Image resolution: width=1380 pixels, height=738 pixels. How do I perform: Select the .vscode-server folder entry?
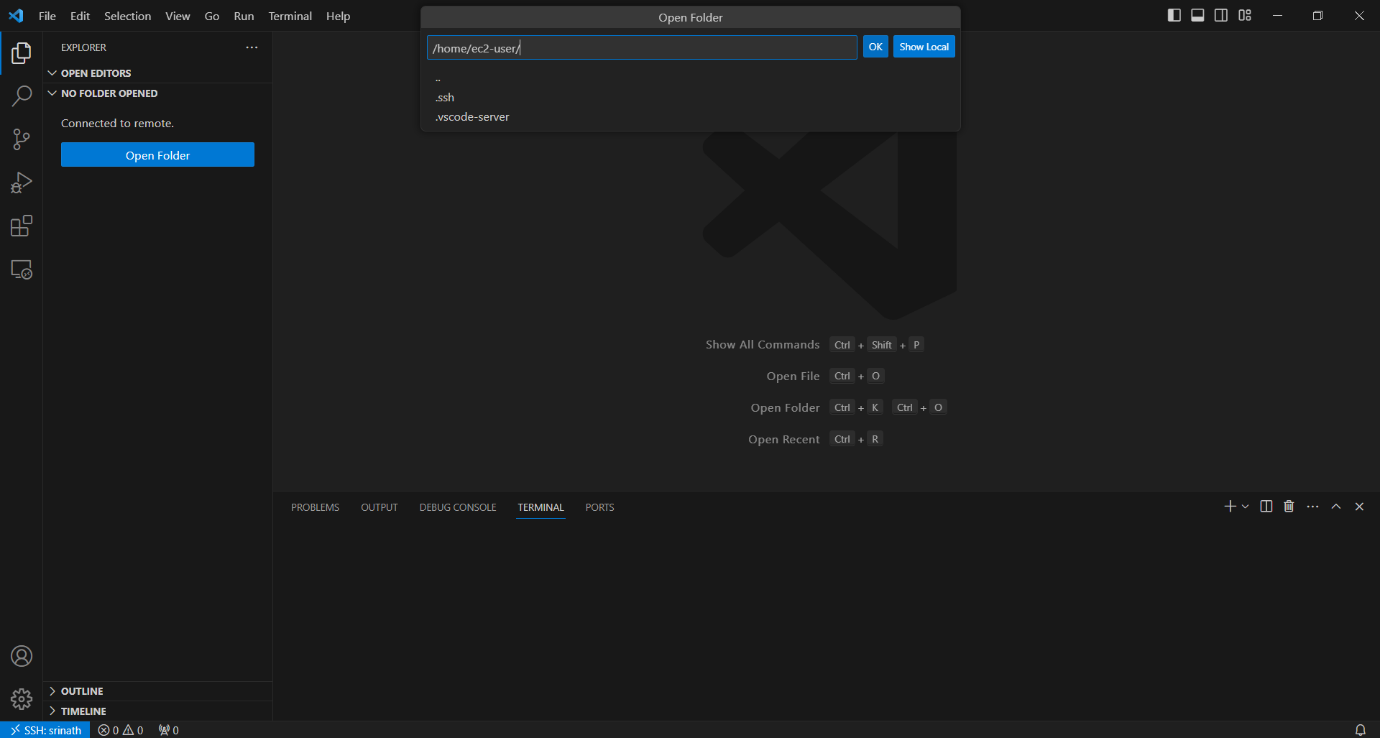pyautogui.click(x=690, y=117)
